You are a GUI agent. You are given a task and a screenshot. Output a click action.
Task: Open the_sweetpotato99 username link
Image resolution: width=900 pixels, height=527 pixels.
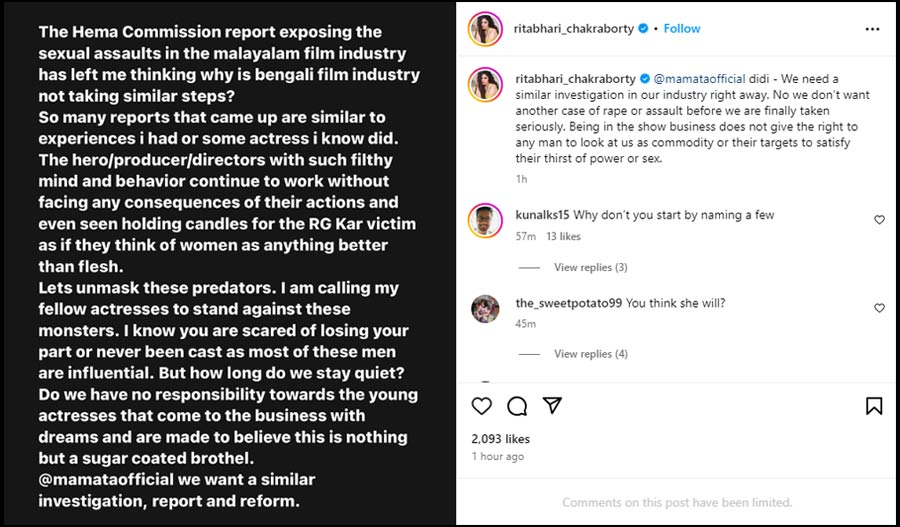[568, 303]
